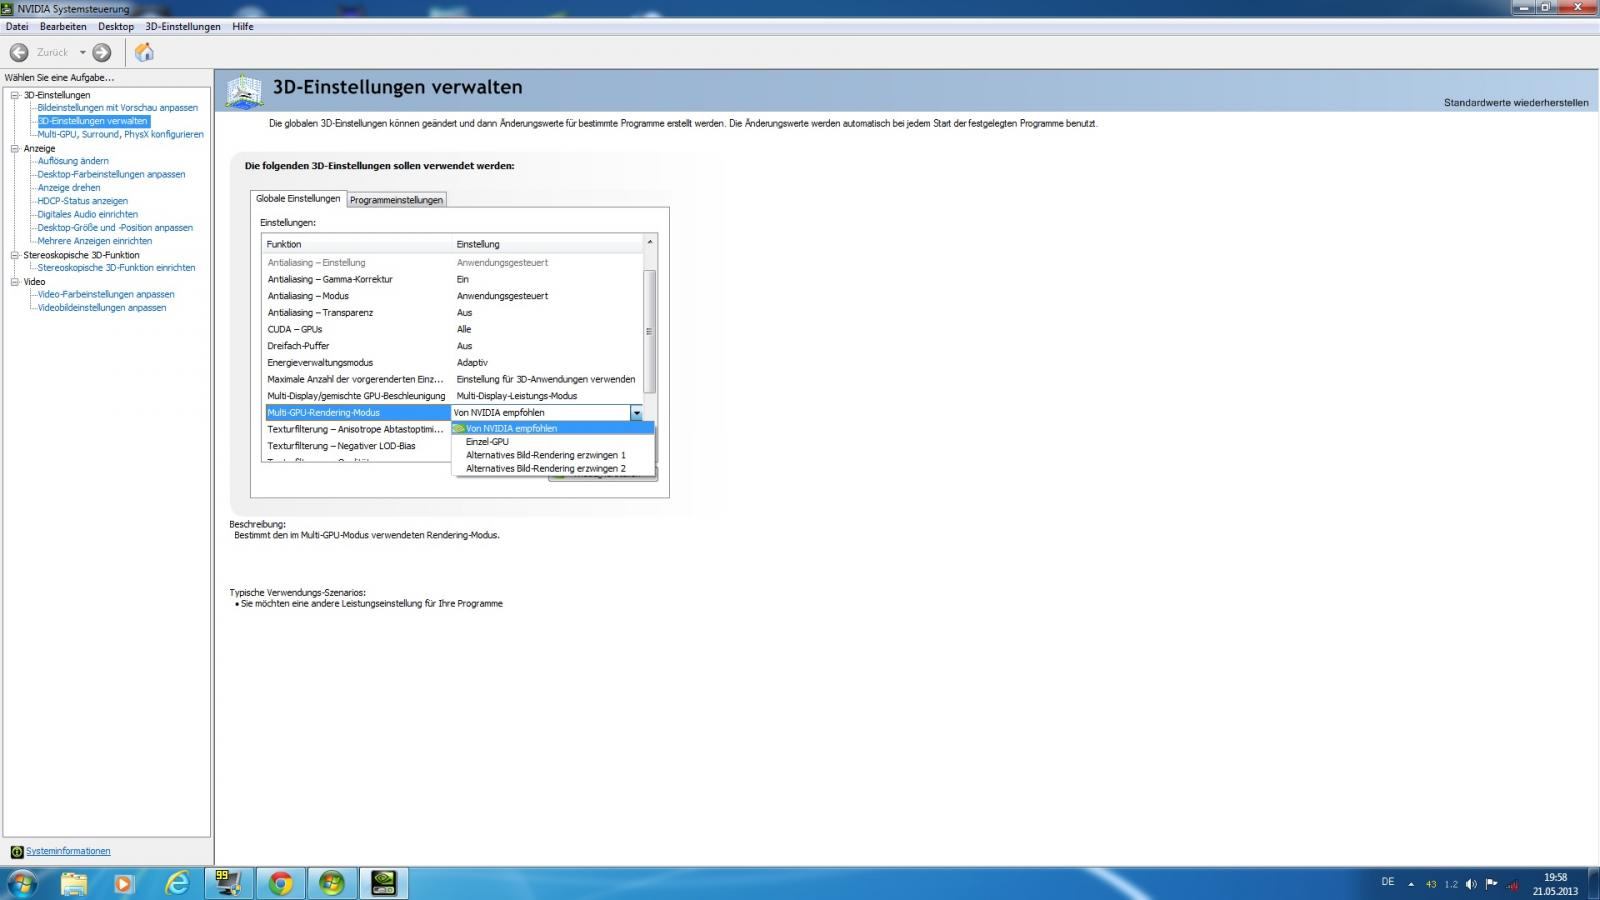This screenshot has height=900, width=1600.
Task: Open the back history dropdown arrow
Action: click(83, 52)
